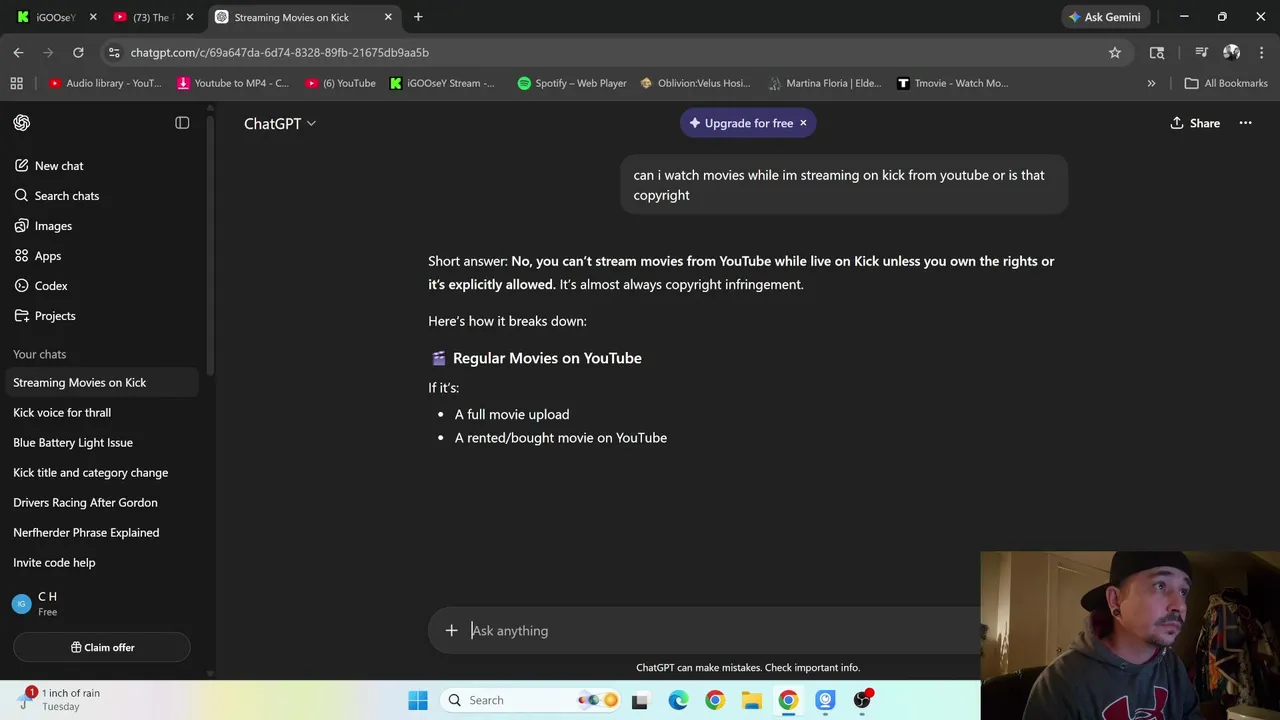Dismiss the Upgrade for free banner

point(803,123)
